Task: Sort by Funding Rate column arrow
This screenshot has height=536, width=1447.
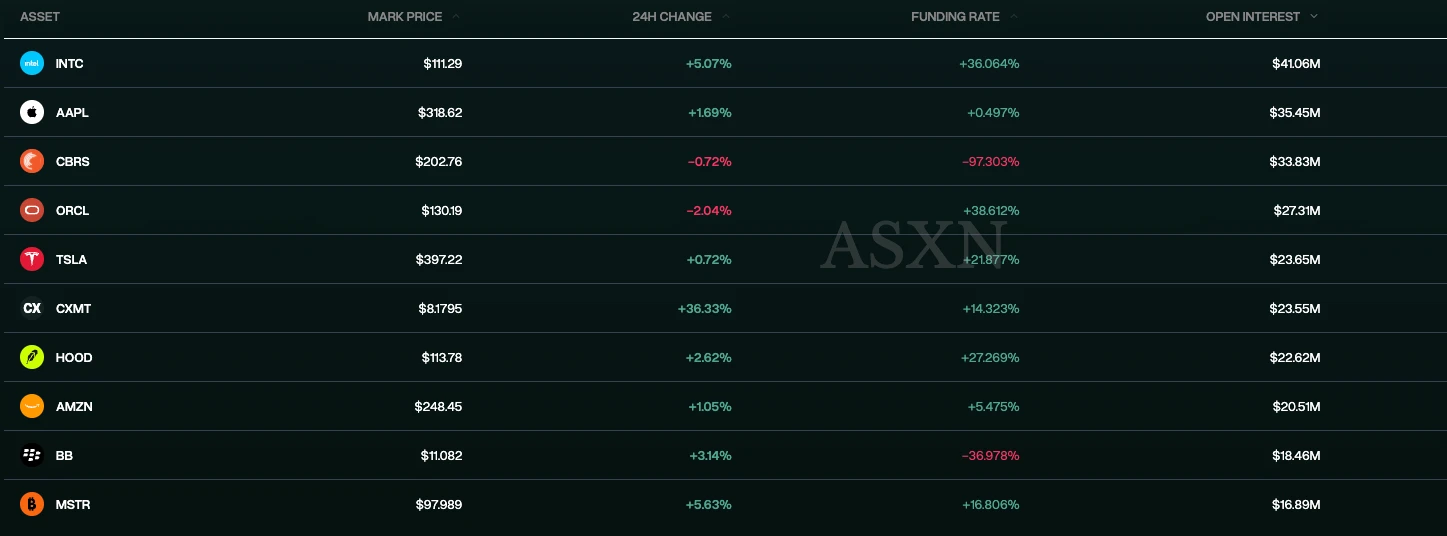Action: (x=1013, y=16)
